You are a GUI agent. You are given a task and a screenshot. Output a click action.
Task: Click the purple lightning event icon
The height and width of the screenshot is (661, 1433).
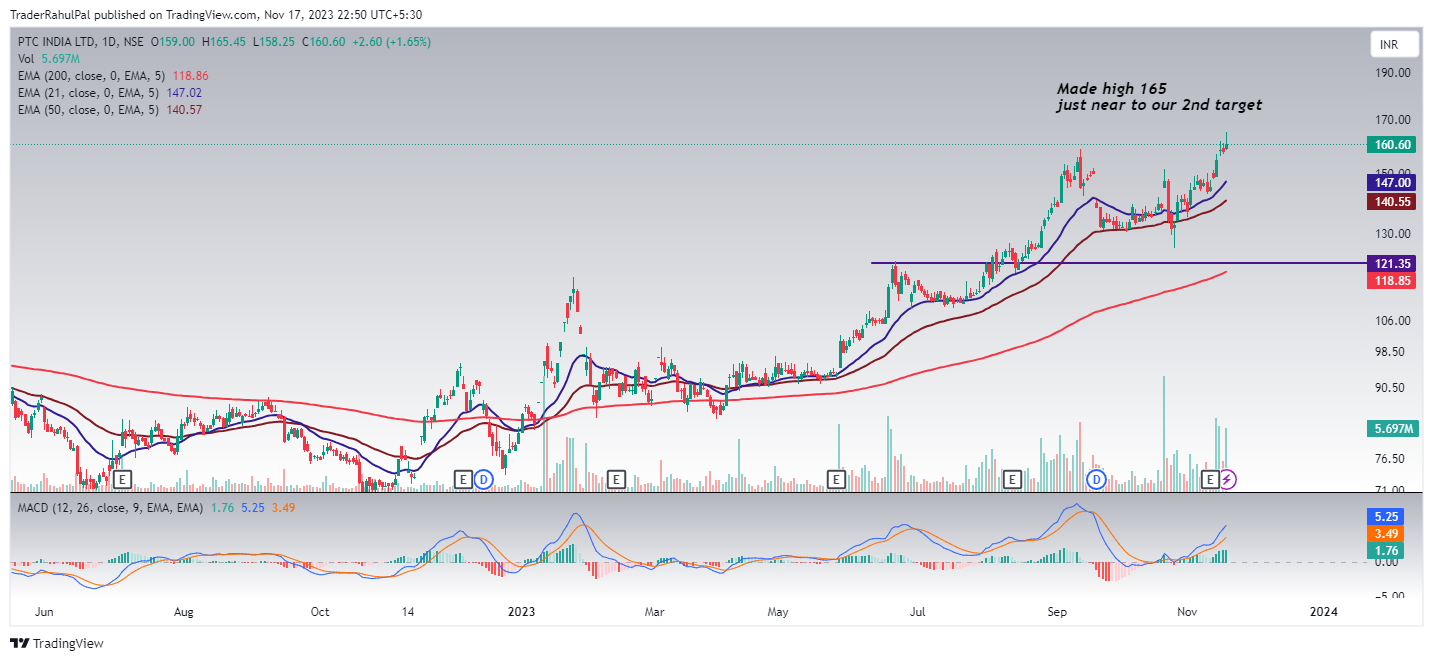click(x=1228, y=480)
